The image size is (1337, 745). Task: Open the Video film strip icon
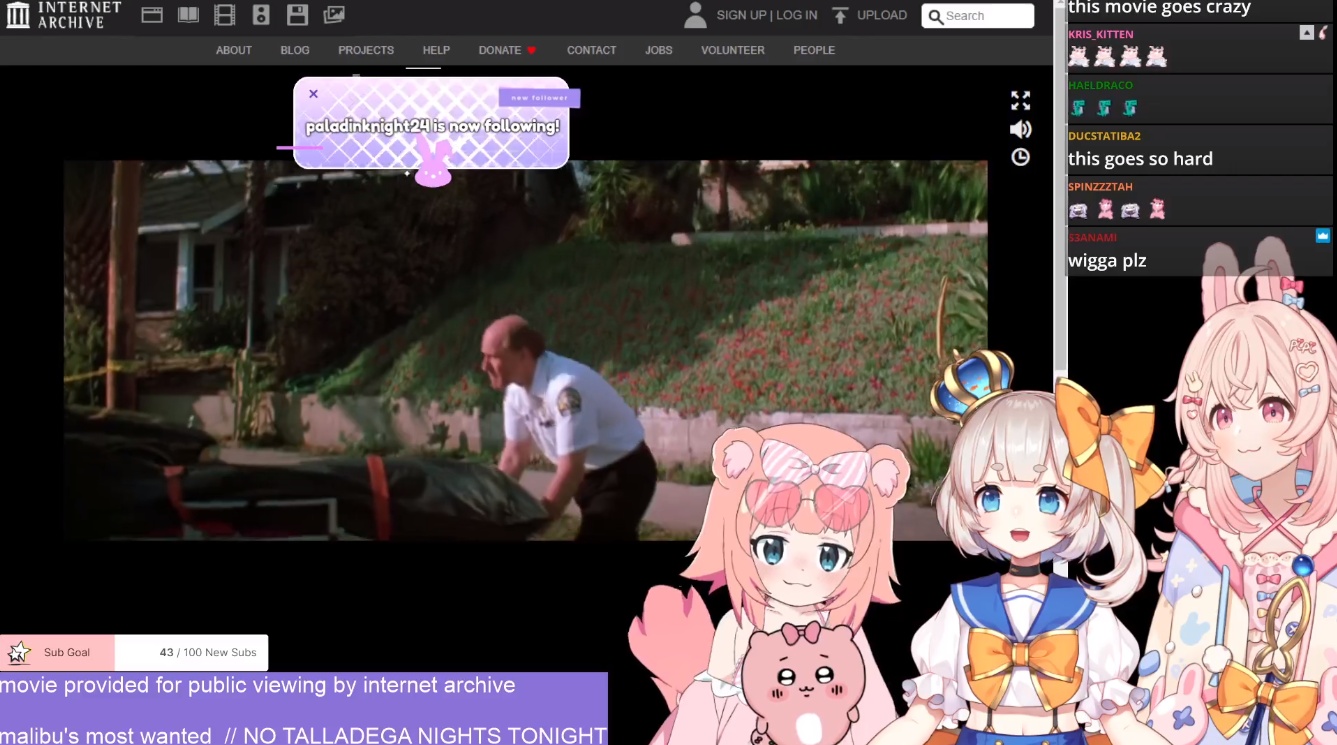coord(225,15)
